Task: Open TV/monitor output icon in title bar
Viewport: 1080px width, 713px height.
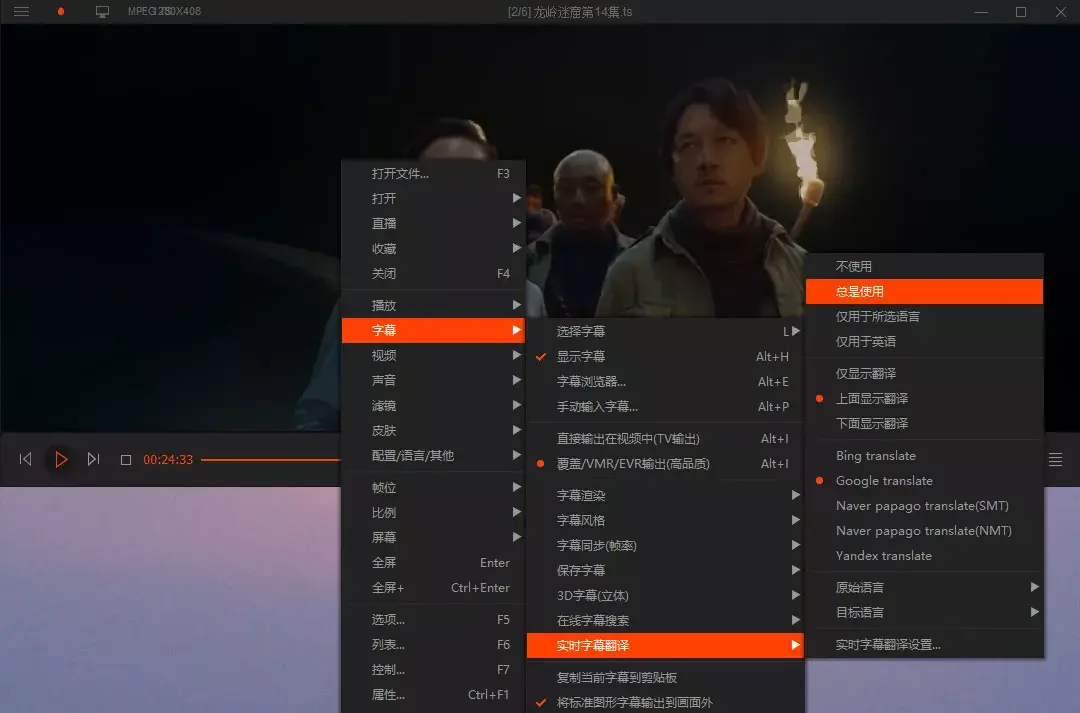Action: pyautogui.click(x=100, y=12)
